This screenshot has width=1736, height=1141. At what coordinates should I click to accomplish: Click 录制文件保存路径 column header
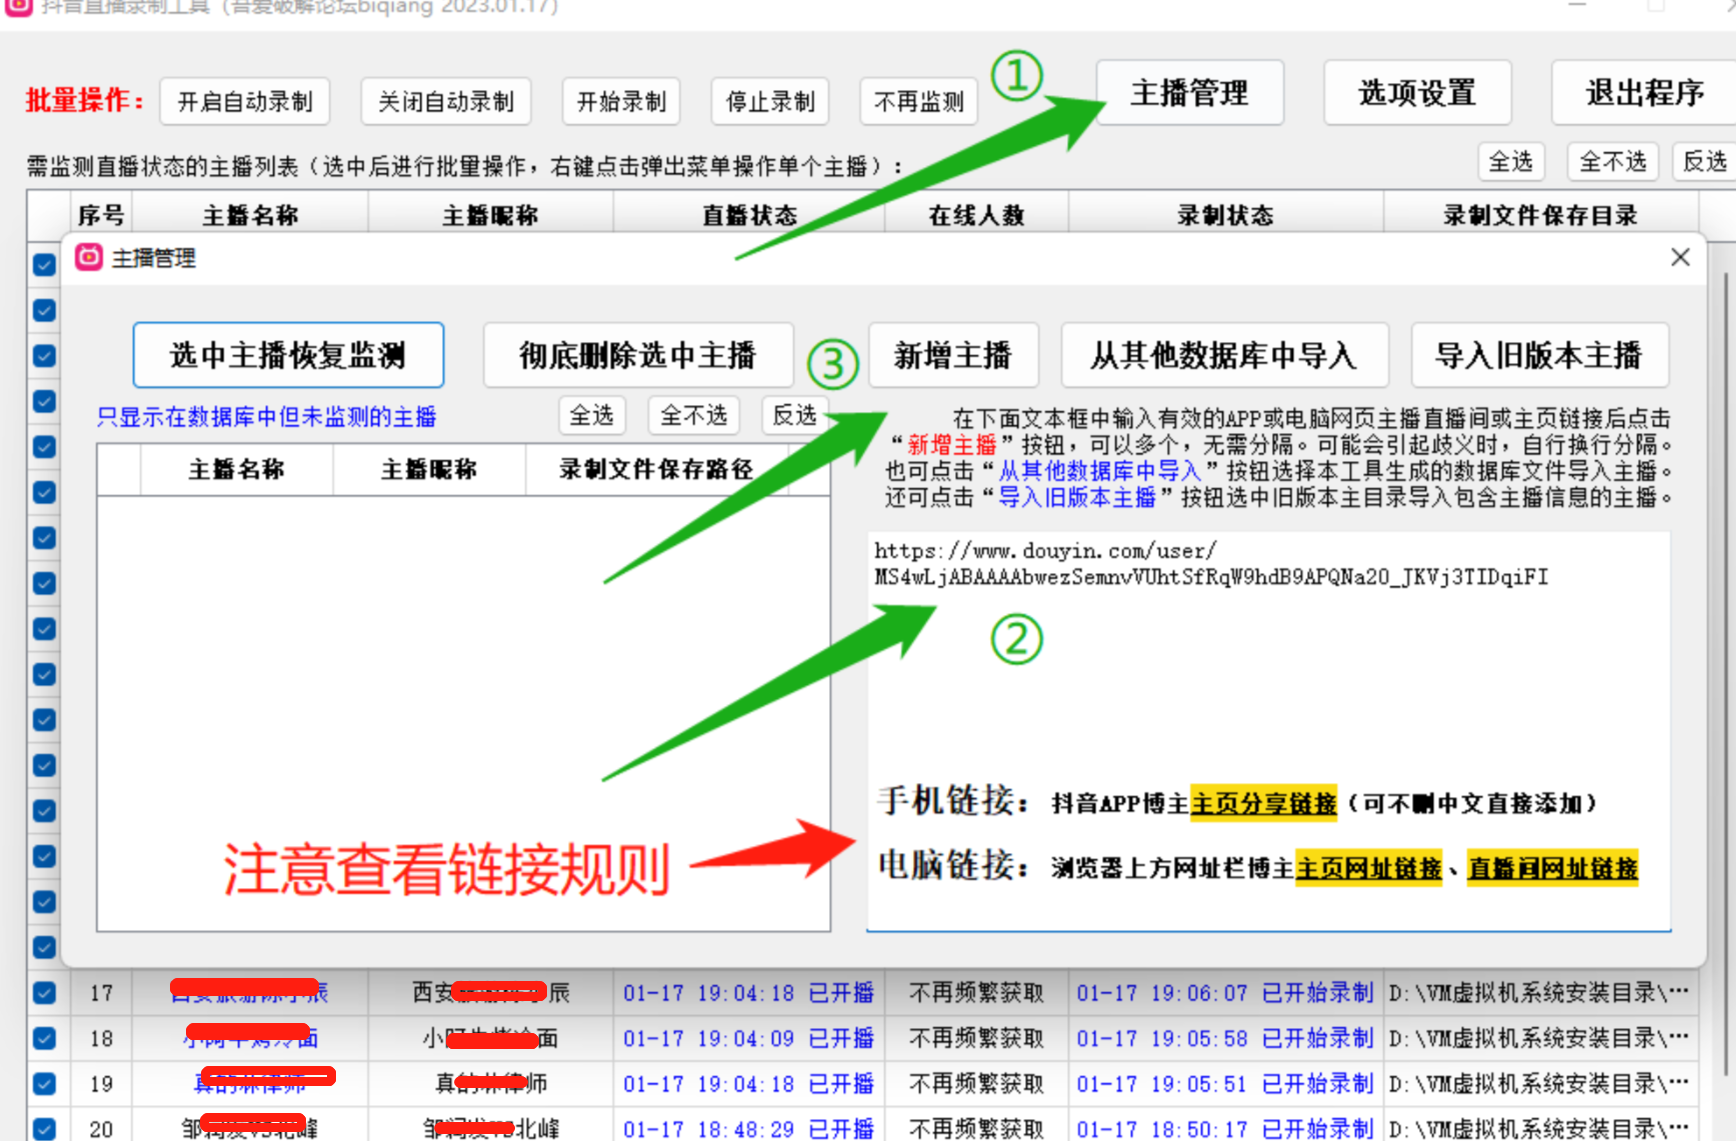656,469
